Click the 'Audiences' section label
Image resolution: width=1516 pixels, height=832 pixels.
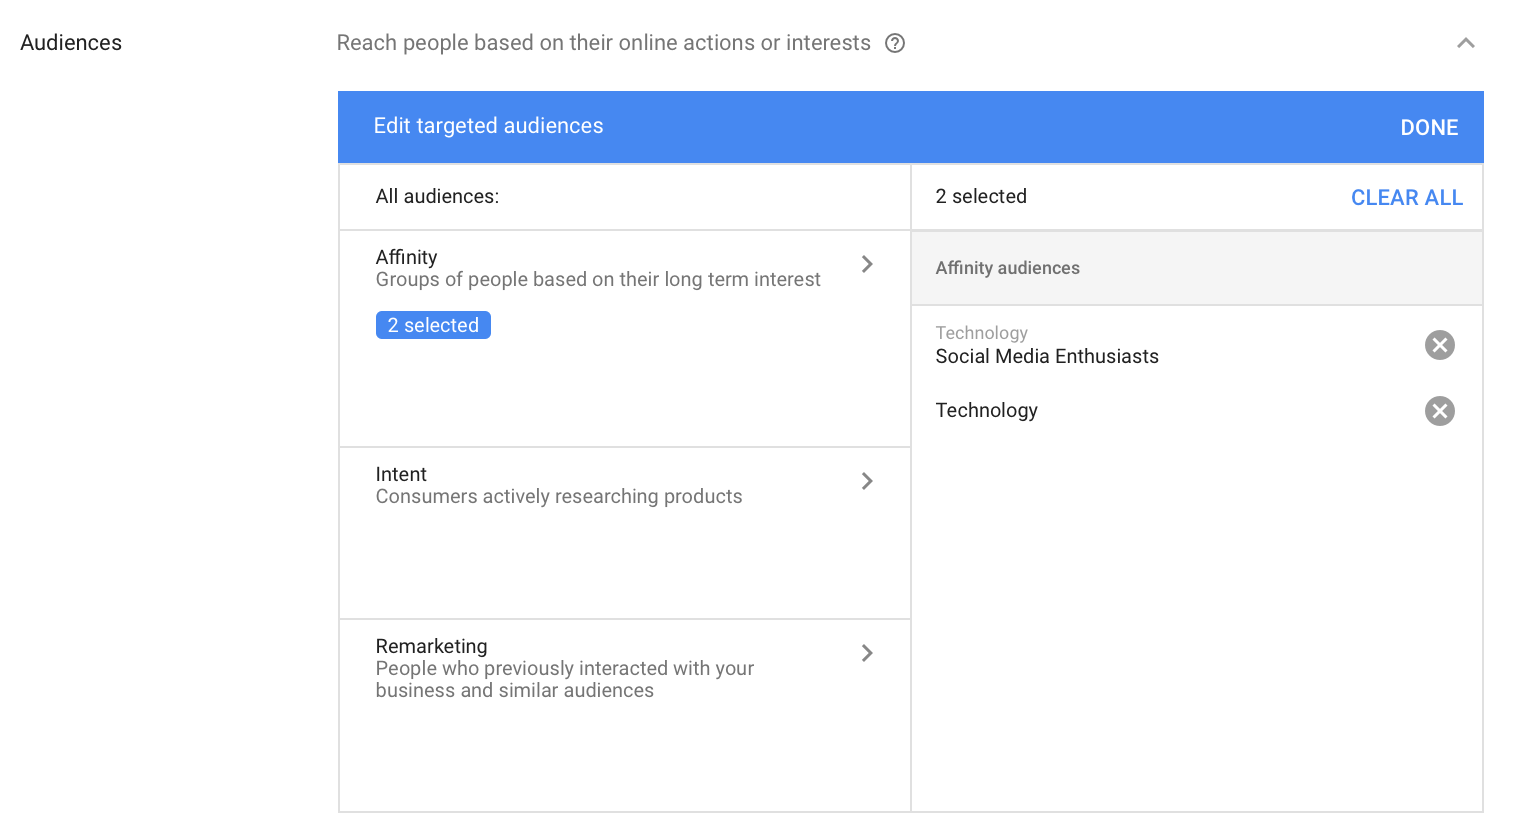click(71, 43)
